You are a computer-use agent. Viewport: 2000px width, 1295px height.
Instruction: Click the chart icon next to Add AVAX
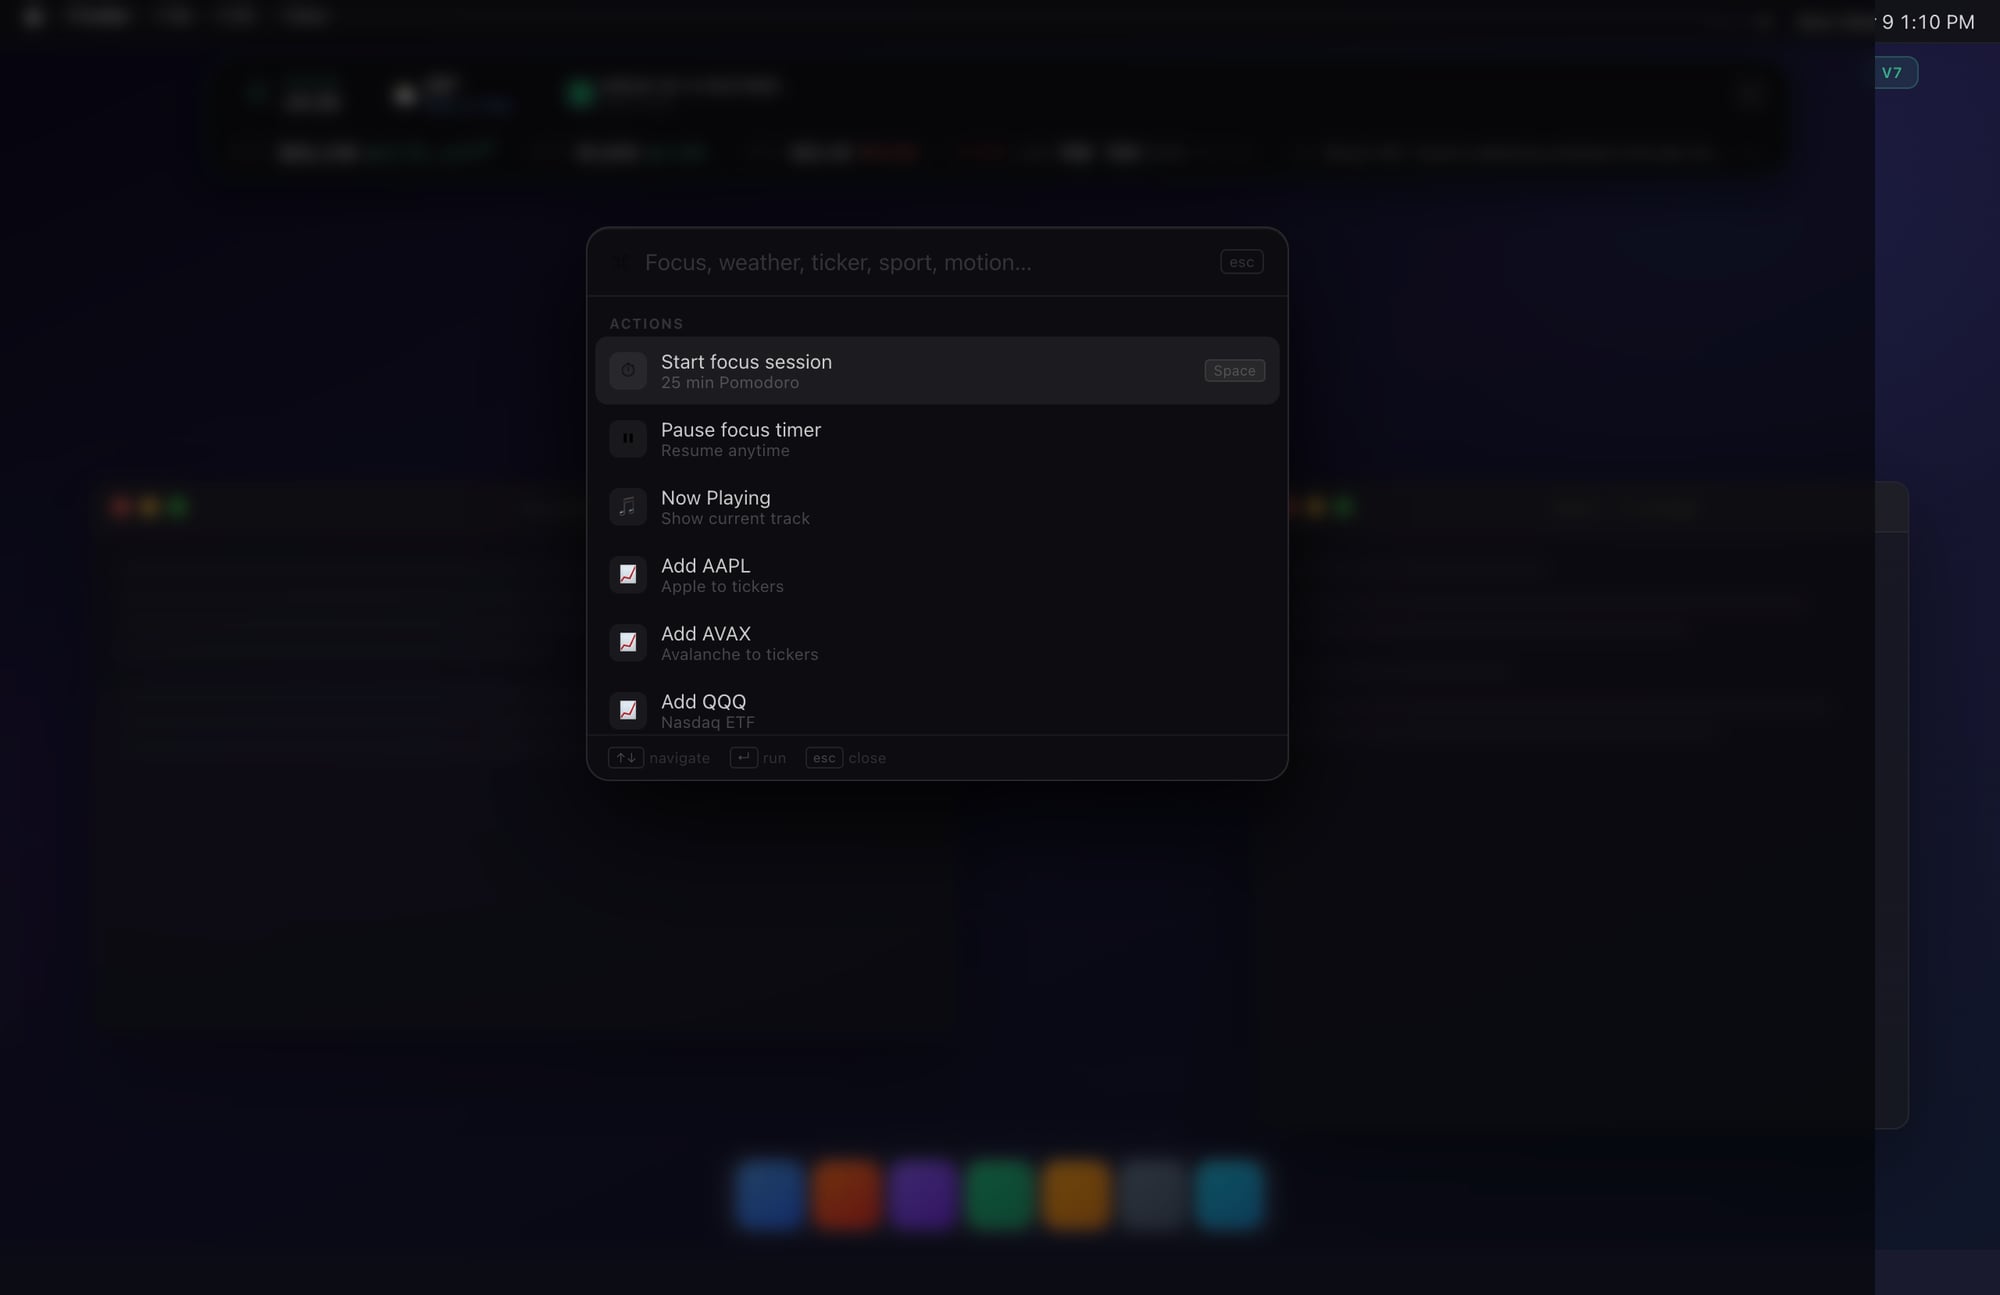pyautogui.click(x=627, y=642)
